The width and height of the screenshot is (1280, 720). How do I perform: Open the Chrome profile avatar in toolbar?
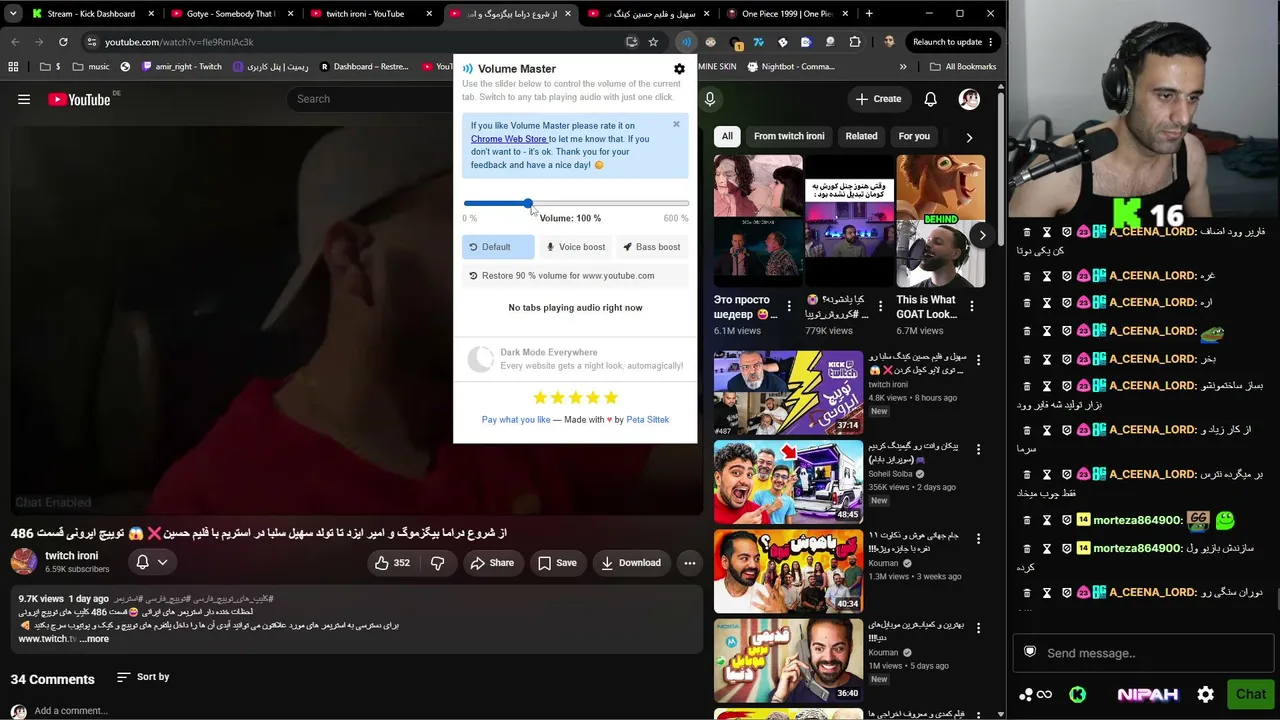[889, 42]
